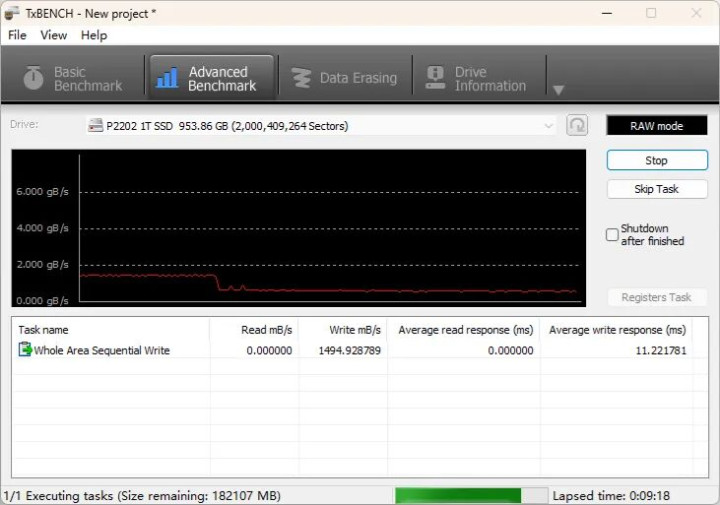The height and width of the screenshot is (505, 720).
Task: Enable Shutdown after finished checkbox
Action: 612,235
